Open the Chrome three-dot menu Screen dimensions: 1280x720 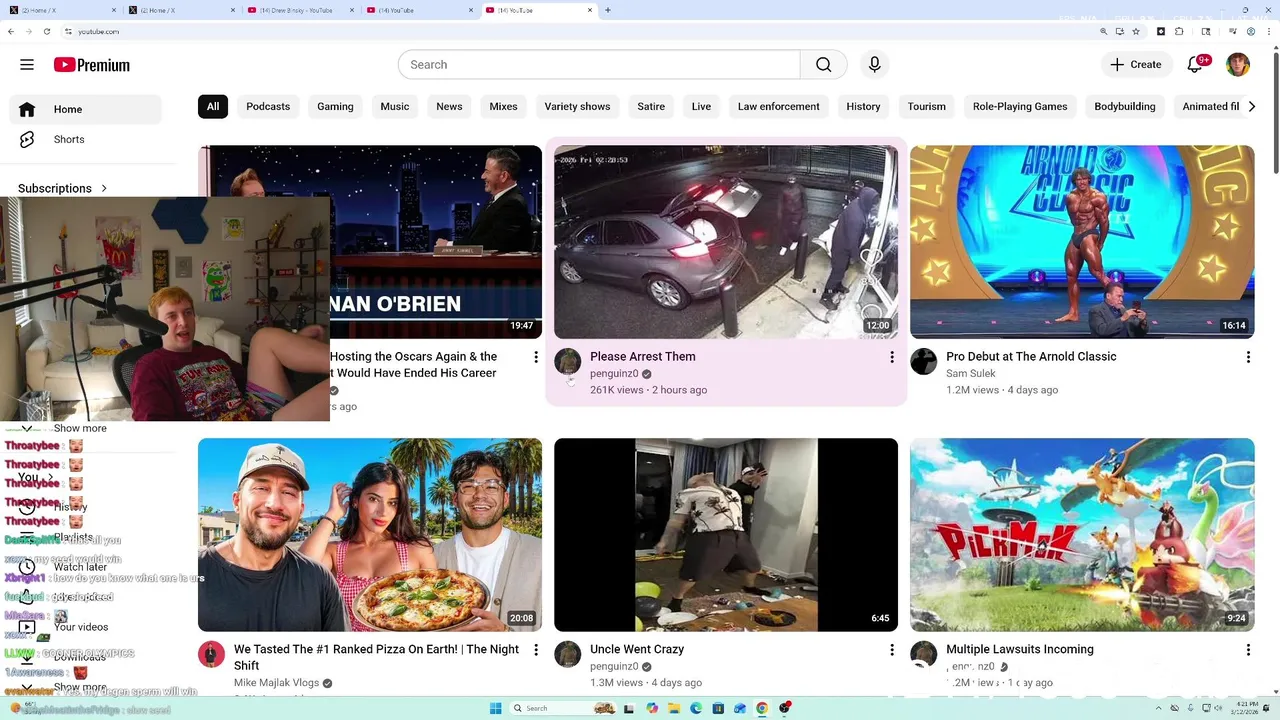tap(1269, 31)
